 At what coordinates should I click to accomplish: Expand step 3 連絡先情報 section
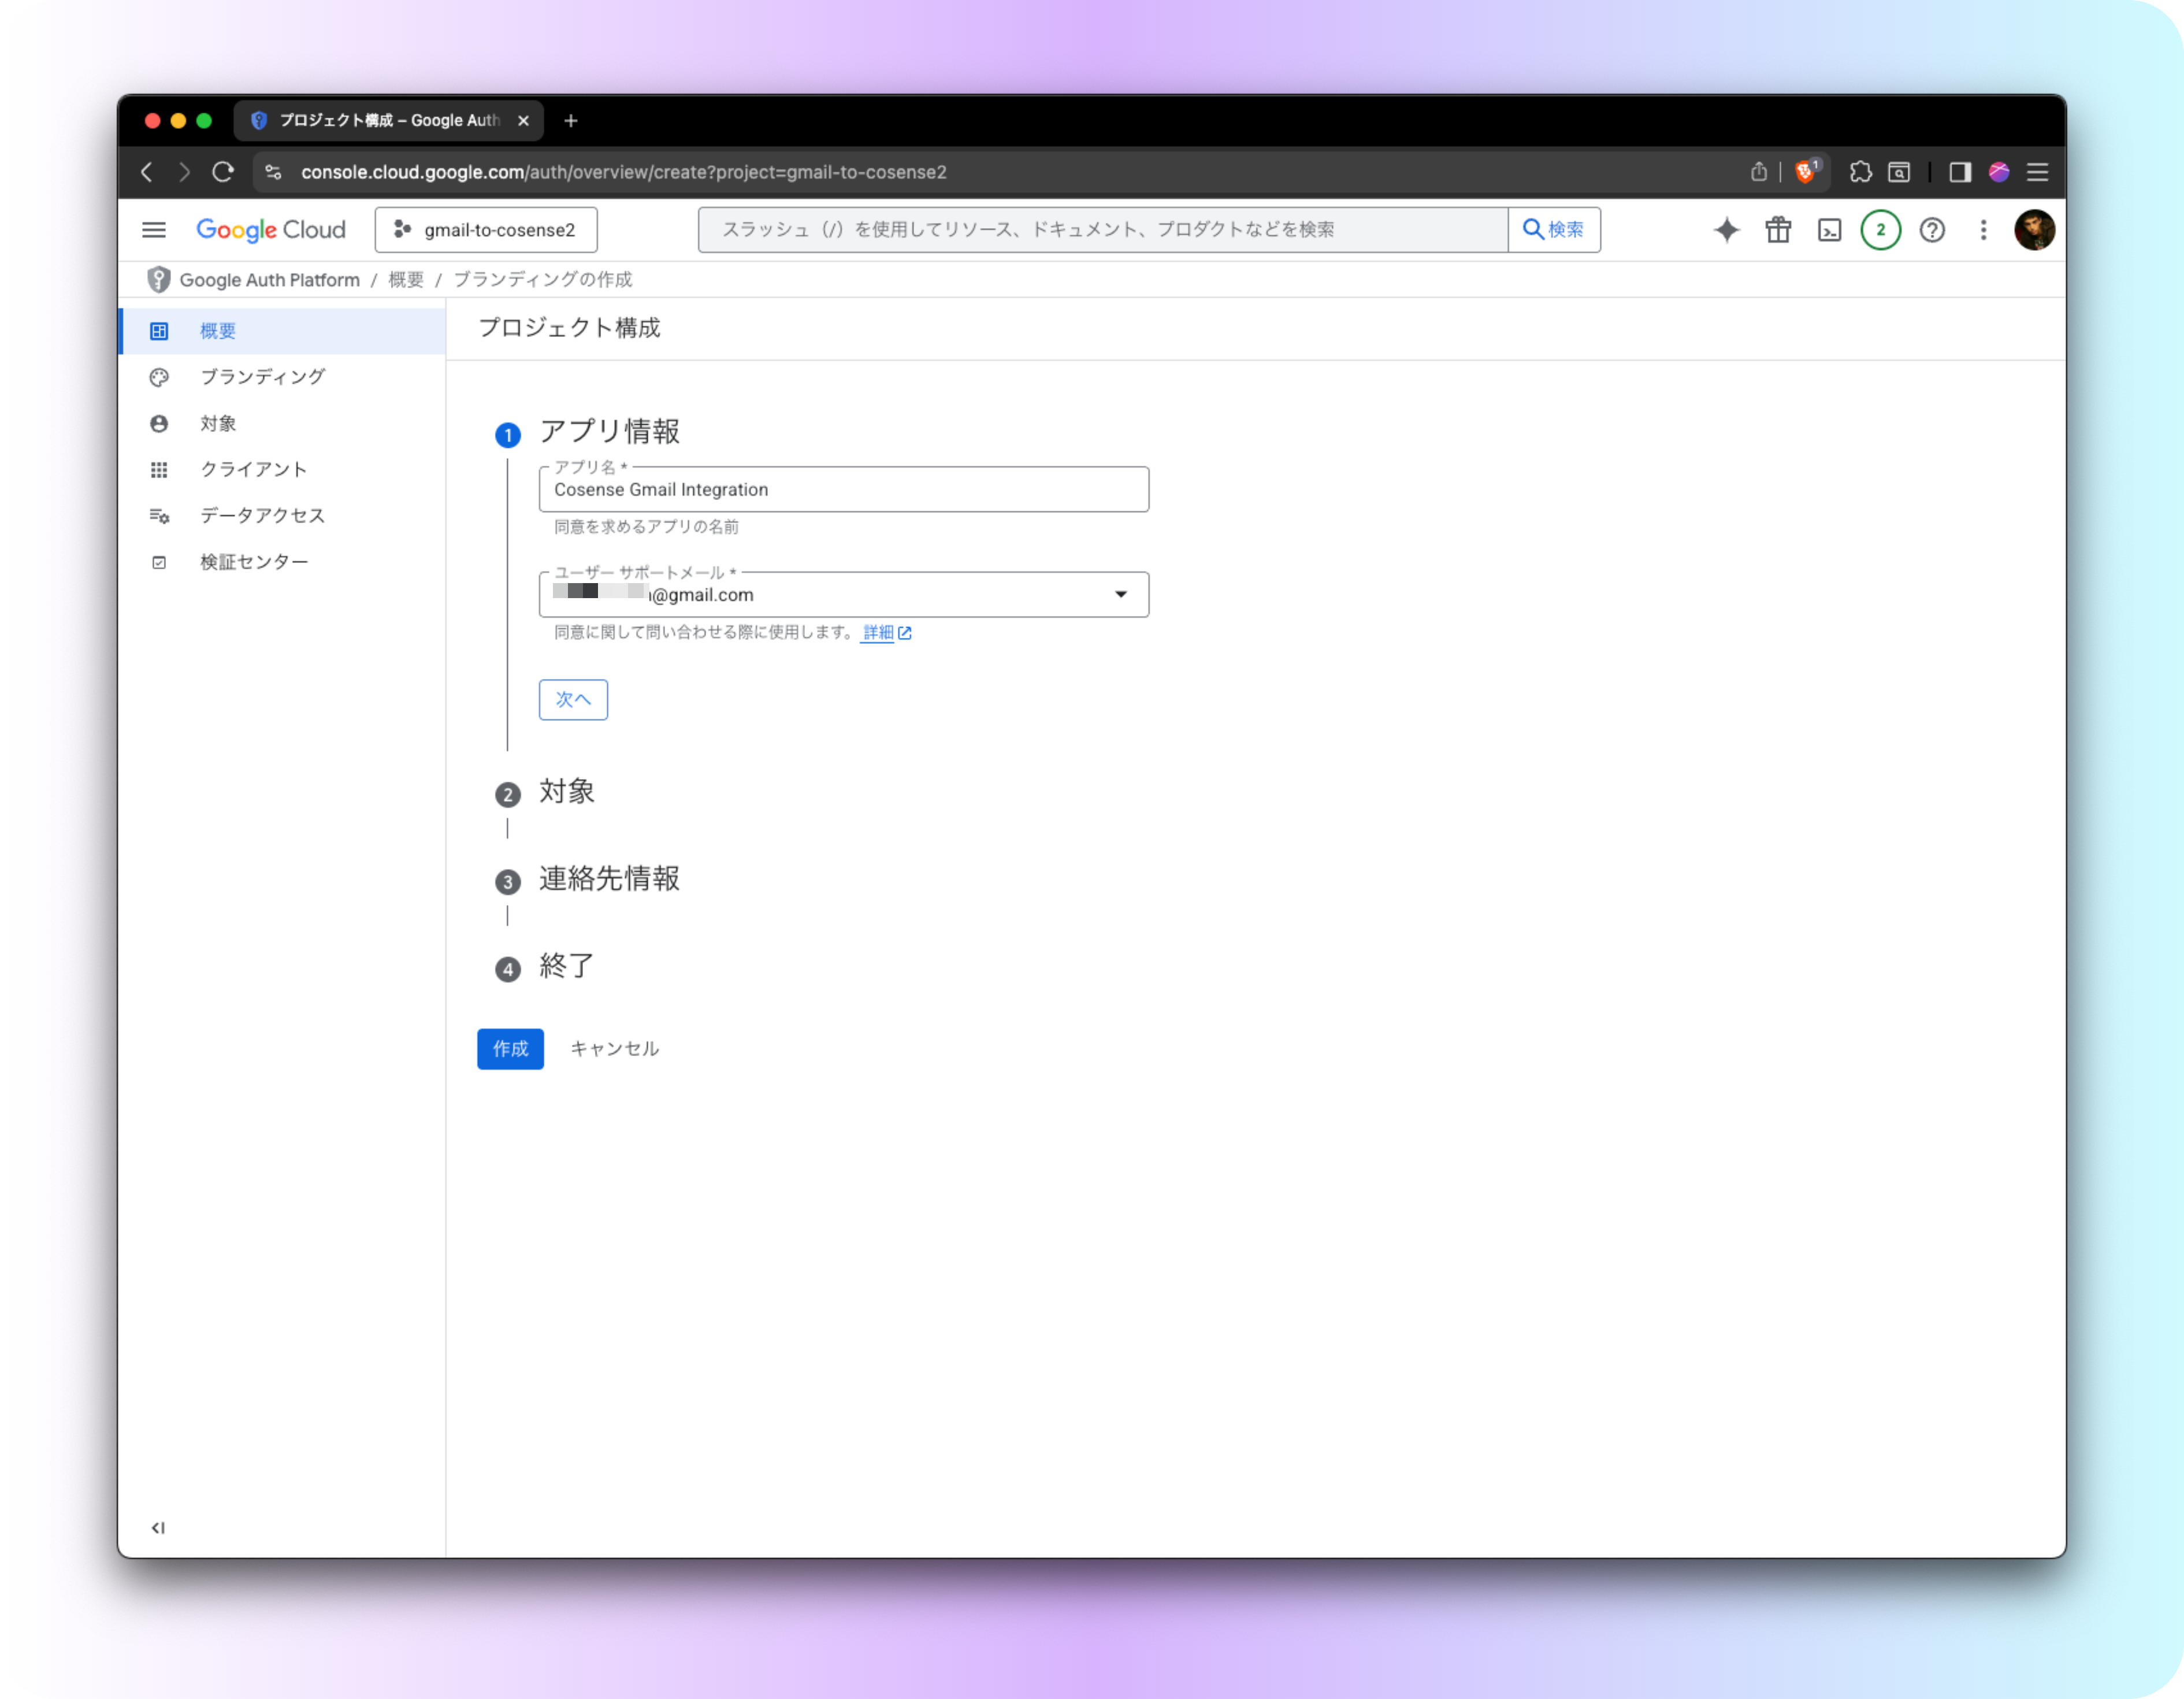609,879
